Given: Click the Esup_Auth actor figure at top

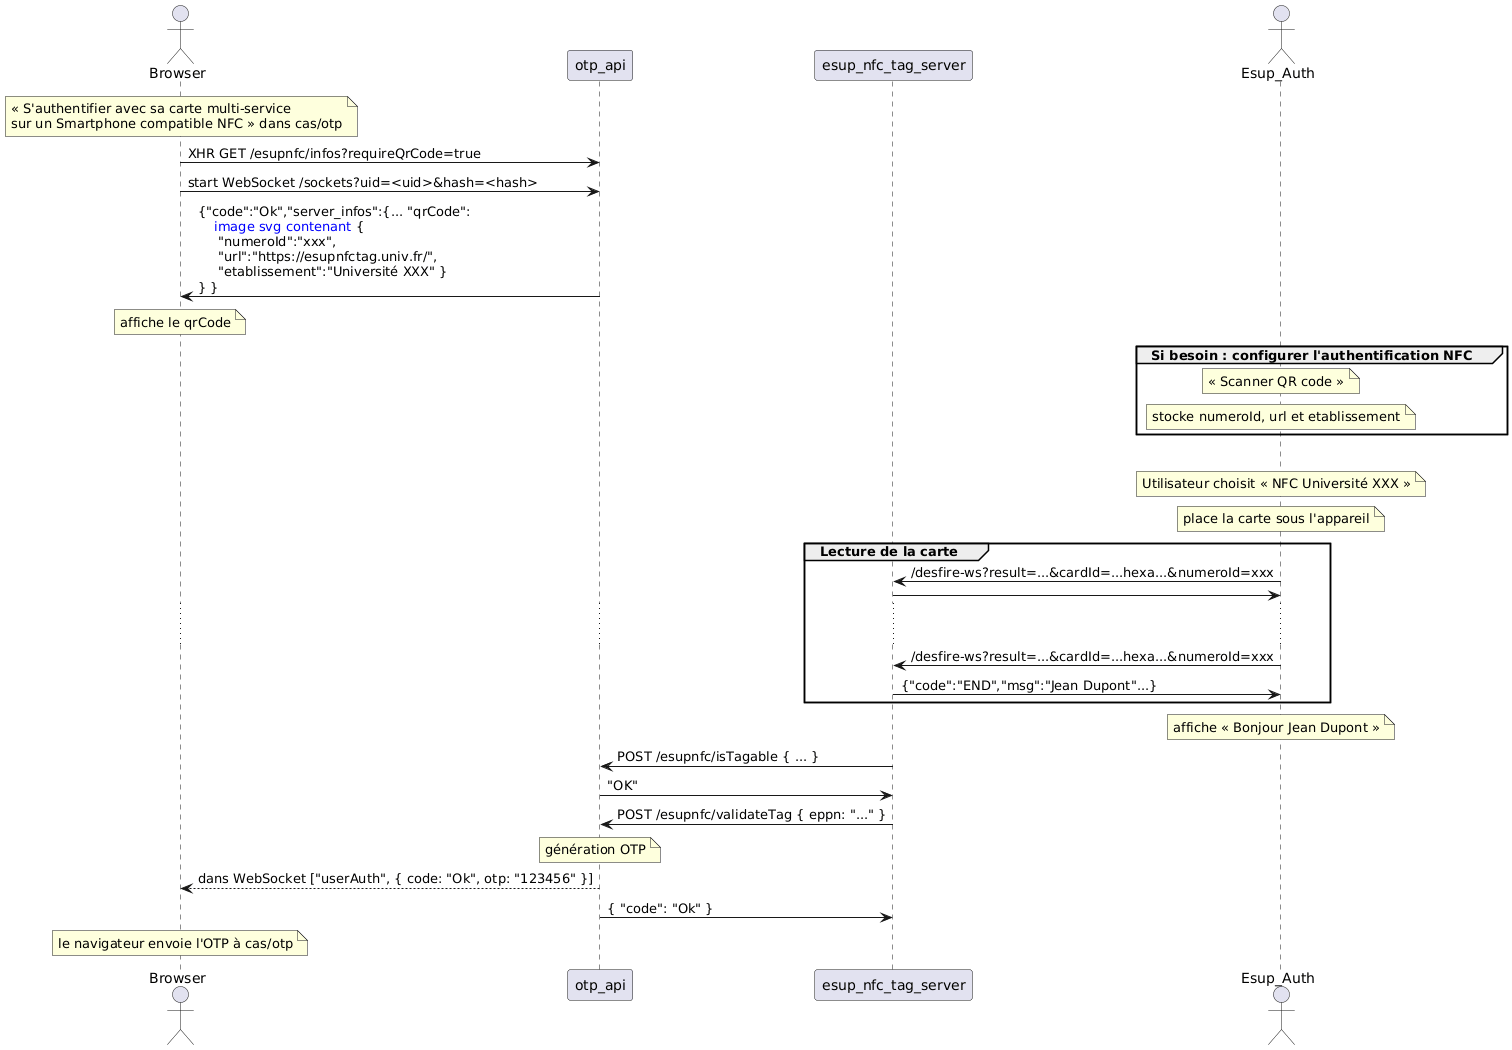Looking at the screenshot, I should coord(1281,35).
